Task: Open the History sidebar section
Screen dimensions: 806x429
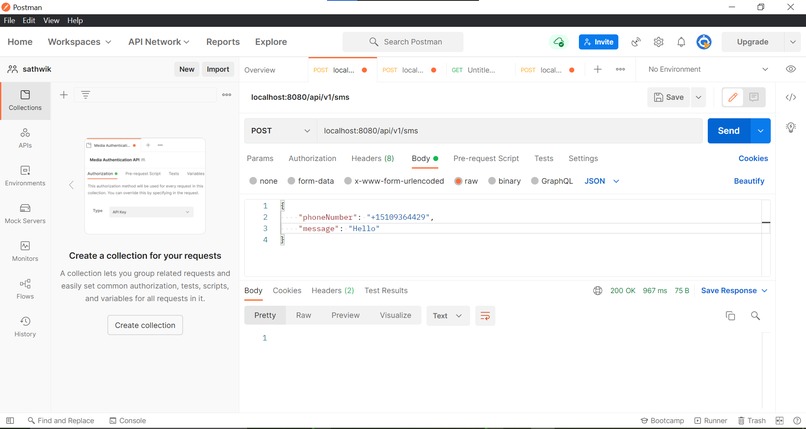Action: (x=25, y=327)
